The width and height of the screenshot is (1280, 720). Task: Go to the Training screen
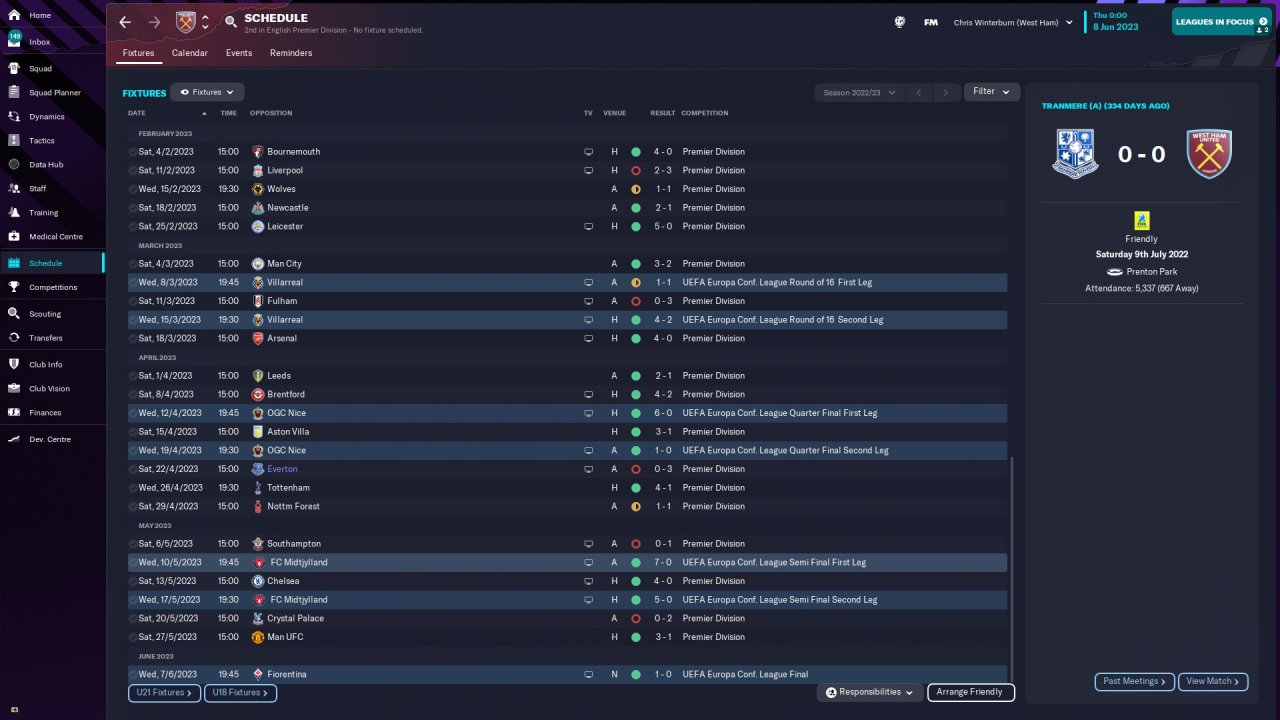[43, 213]
